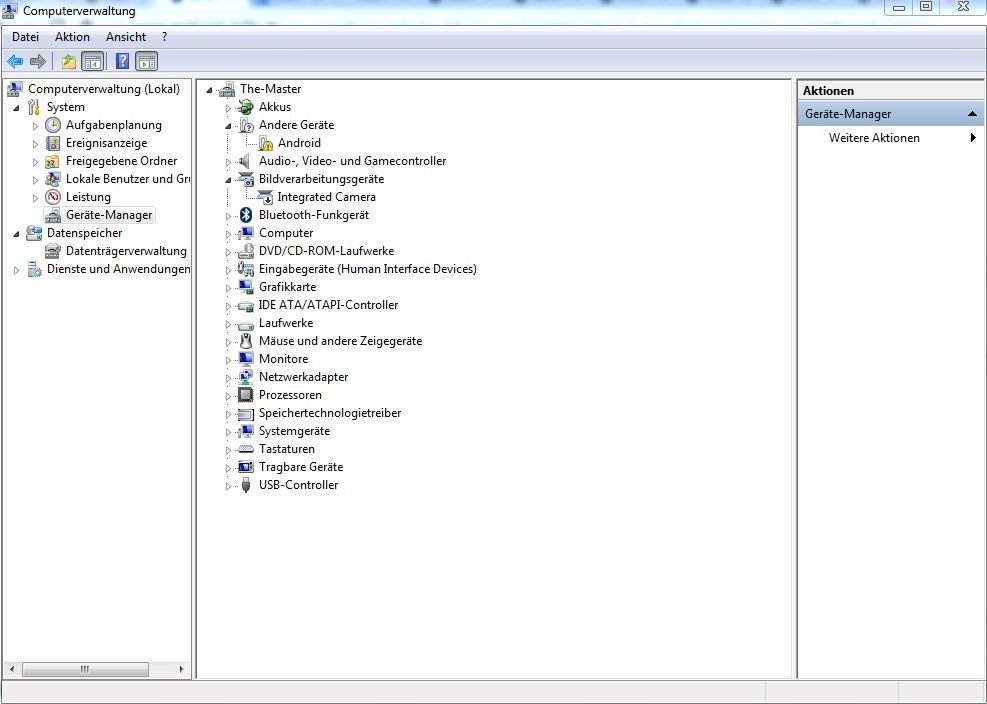Collapse the Datenspeicher node
Viewport: 987px width, 704px height.
pos(17,234)
